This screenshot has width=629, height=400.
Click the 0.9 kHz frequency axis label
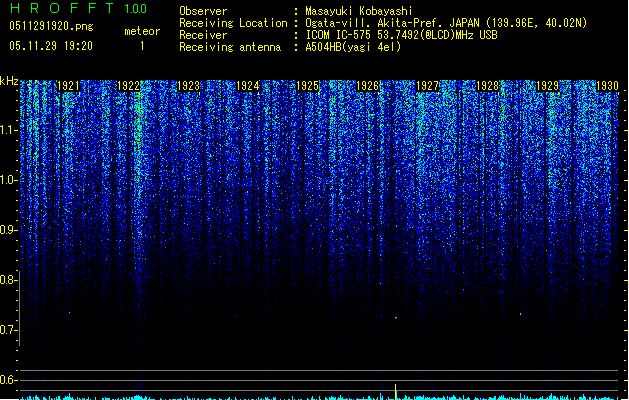[x=8, y=230]
